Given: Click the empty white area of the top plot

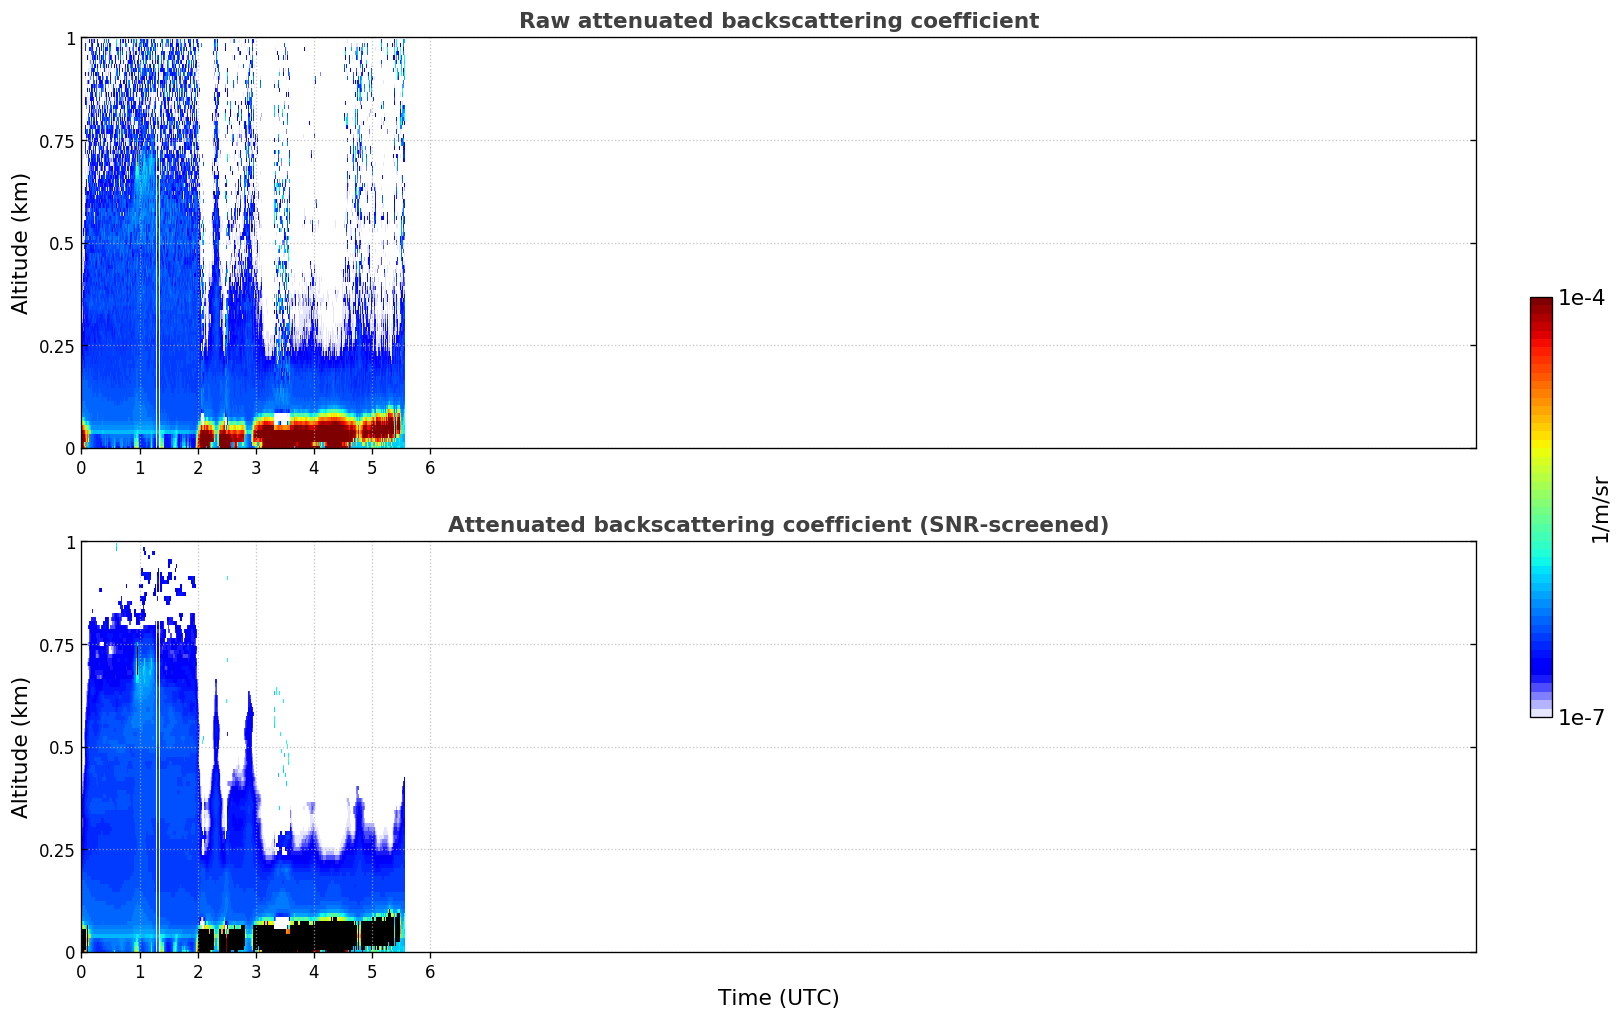Looking at the screenshot, I should (940, 243).
